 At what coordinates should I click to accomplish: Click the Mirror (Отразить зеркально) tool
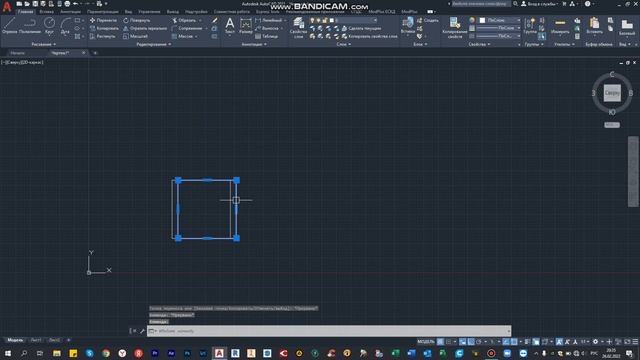pos(145,28)
